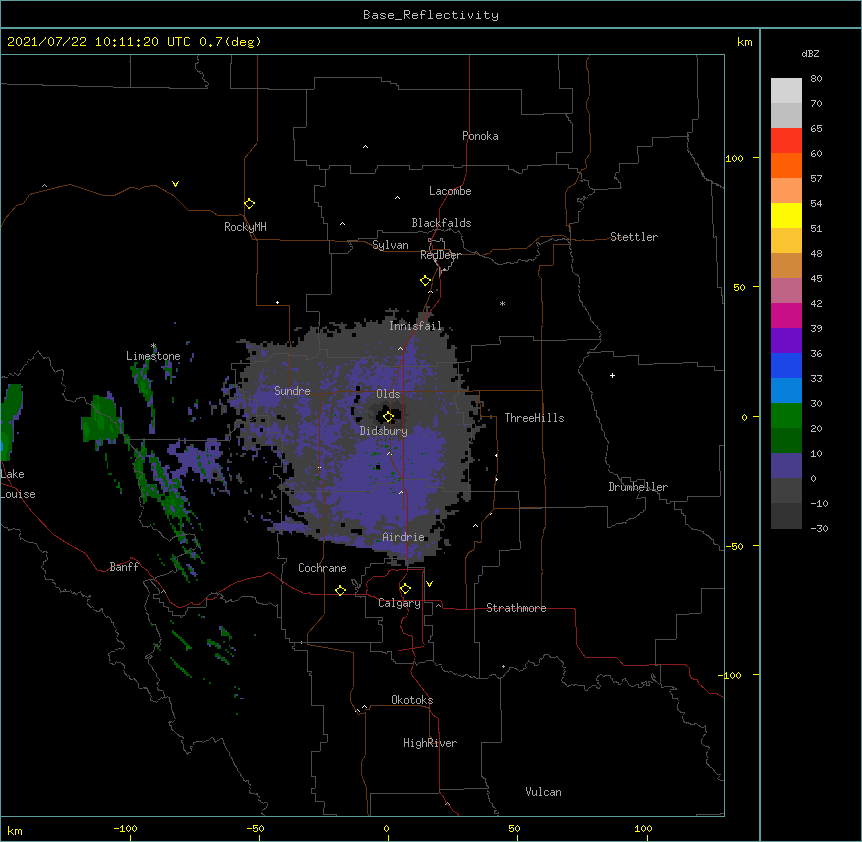Image resolution: width=862 pixels, height=842 pixels.
Task: Click the timestamp 2021/07/22 10:11:20 UTC
Action: [99, 42]
